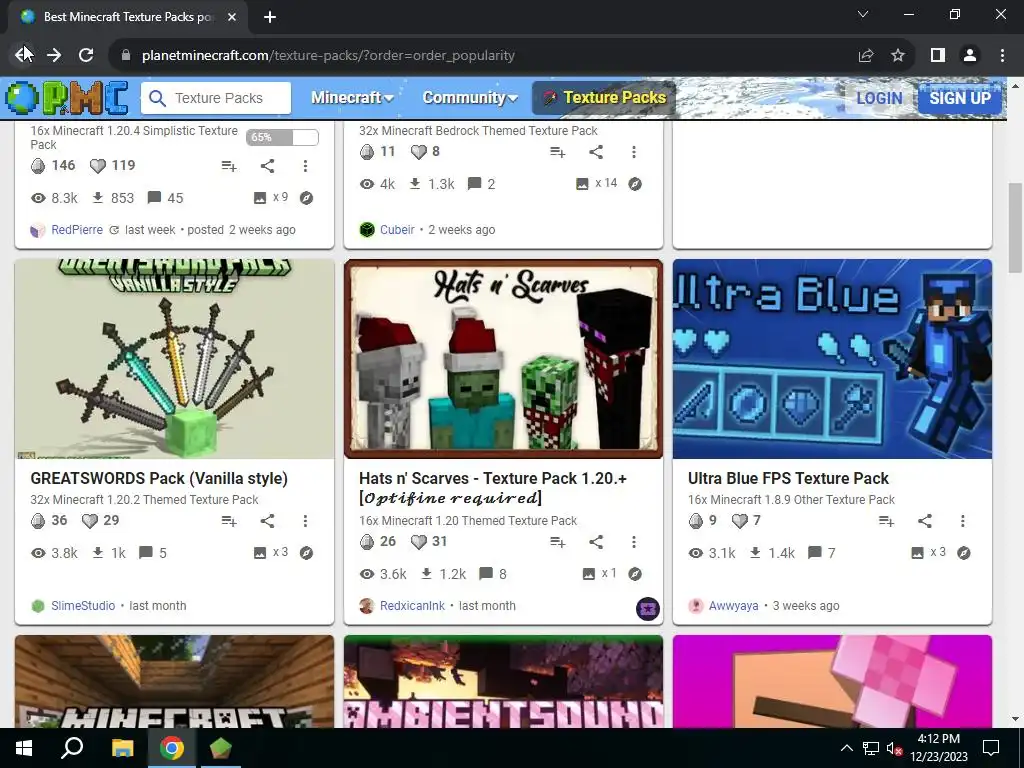Image resolution: width=1024 pixels, height=768 pixels.
Task: Share the GREATSWORDS Pack
Action: tap(267, 521)
